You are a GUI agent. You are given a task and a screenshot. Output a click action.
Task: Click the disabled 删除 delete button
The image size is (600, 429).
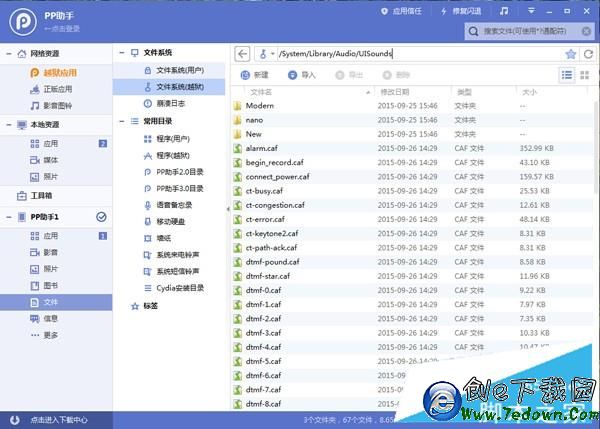[x=396, y=75]
